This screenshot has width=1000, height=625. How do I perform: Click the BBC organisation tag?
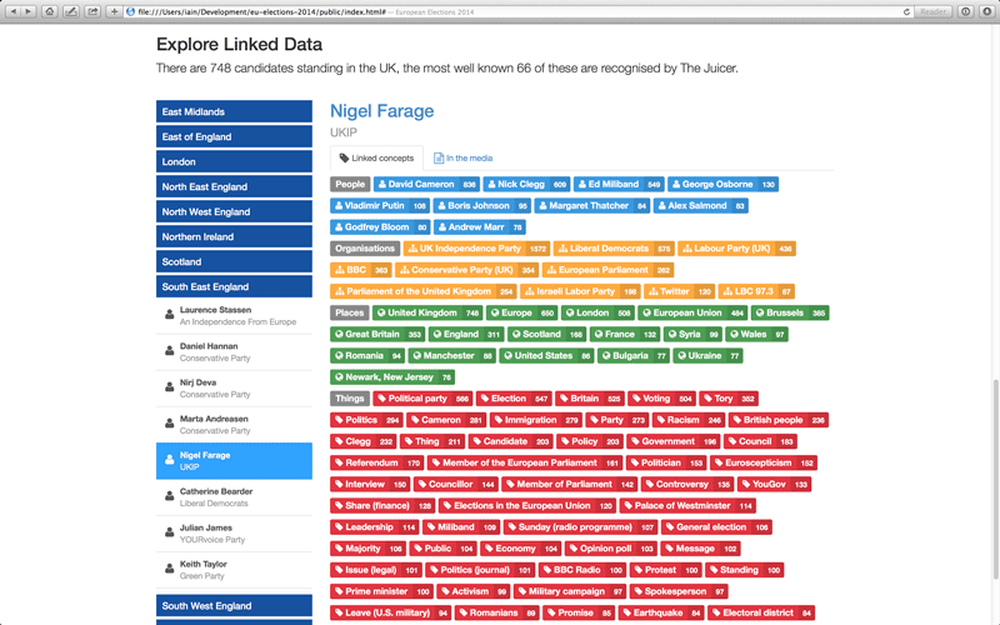tap(361, 270)
